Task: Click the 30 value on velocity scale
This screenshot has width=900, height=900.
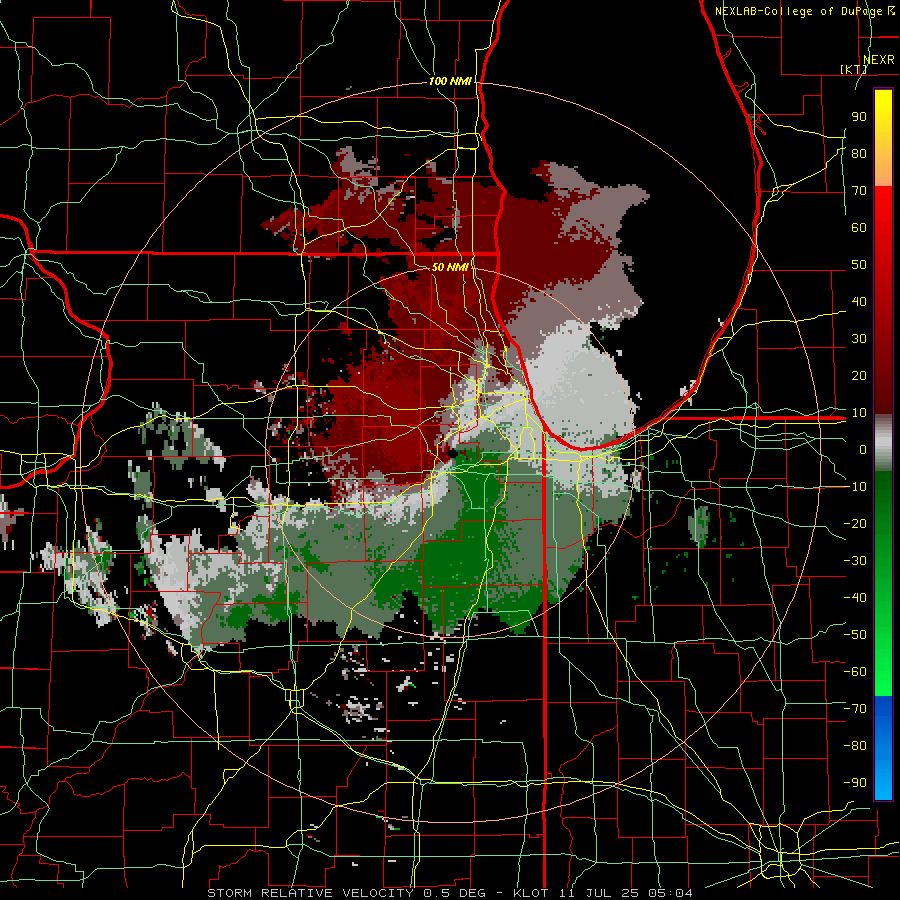Action: pyautogui.click(x=859, y=339)
